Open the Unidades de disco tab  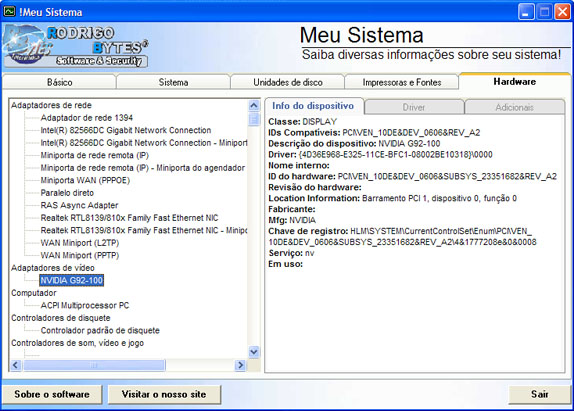click(x=288, y=82)
